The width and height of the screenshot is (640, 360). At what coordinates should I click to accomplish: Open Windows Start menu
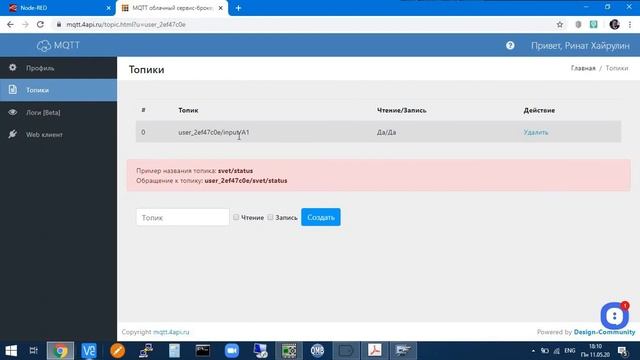(11, 351)
